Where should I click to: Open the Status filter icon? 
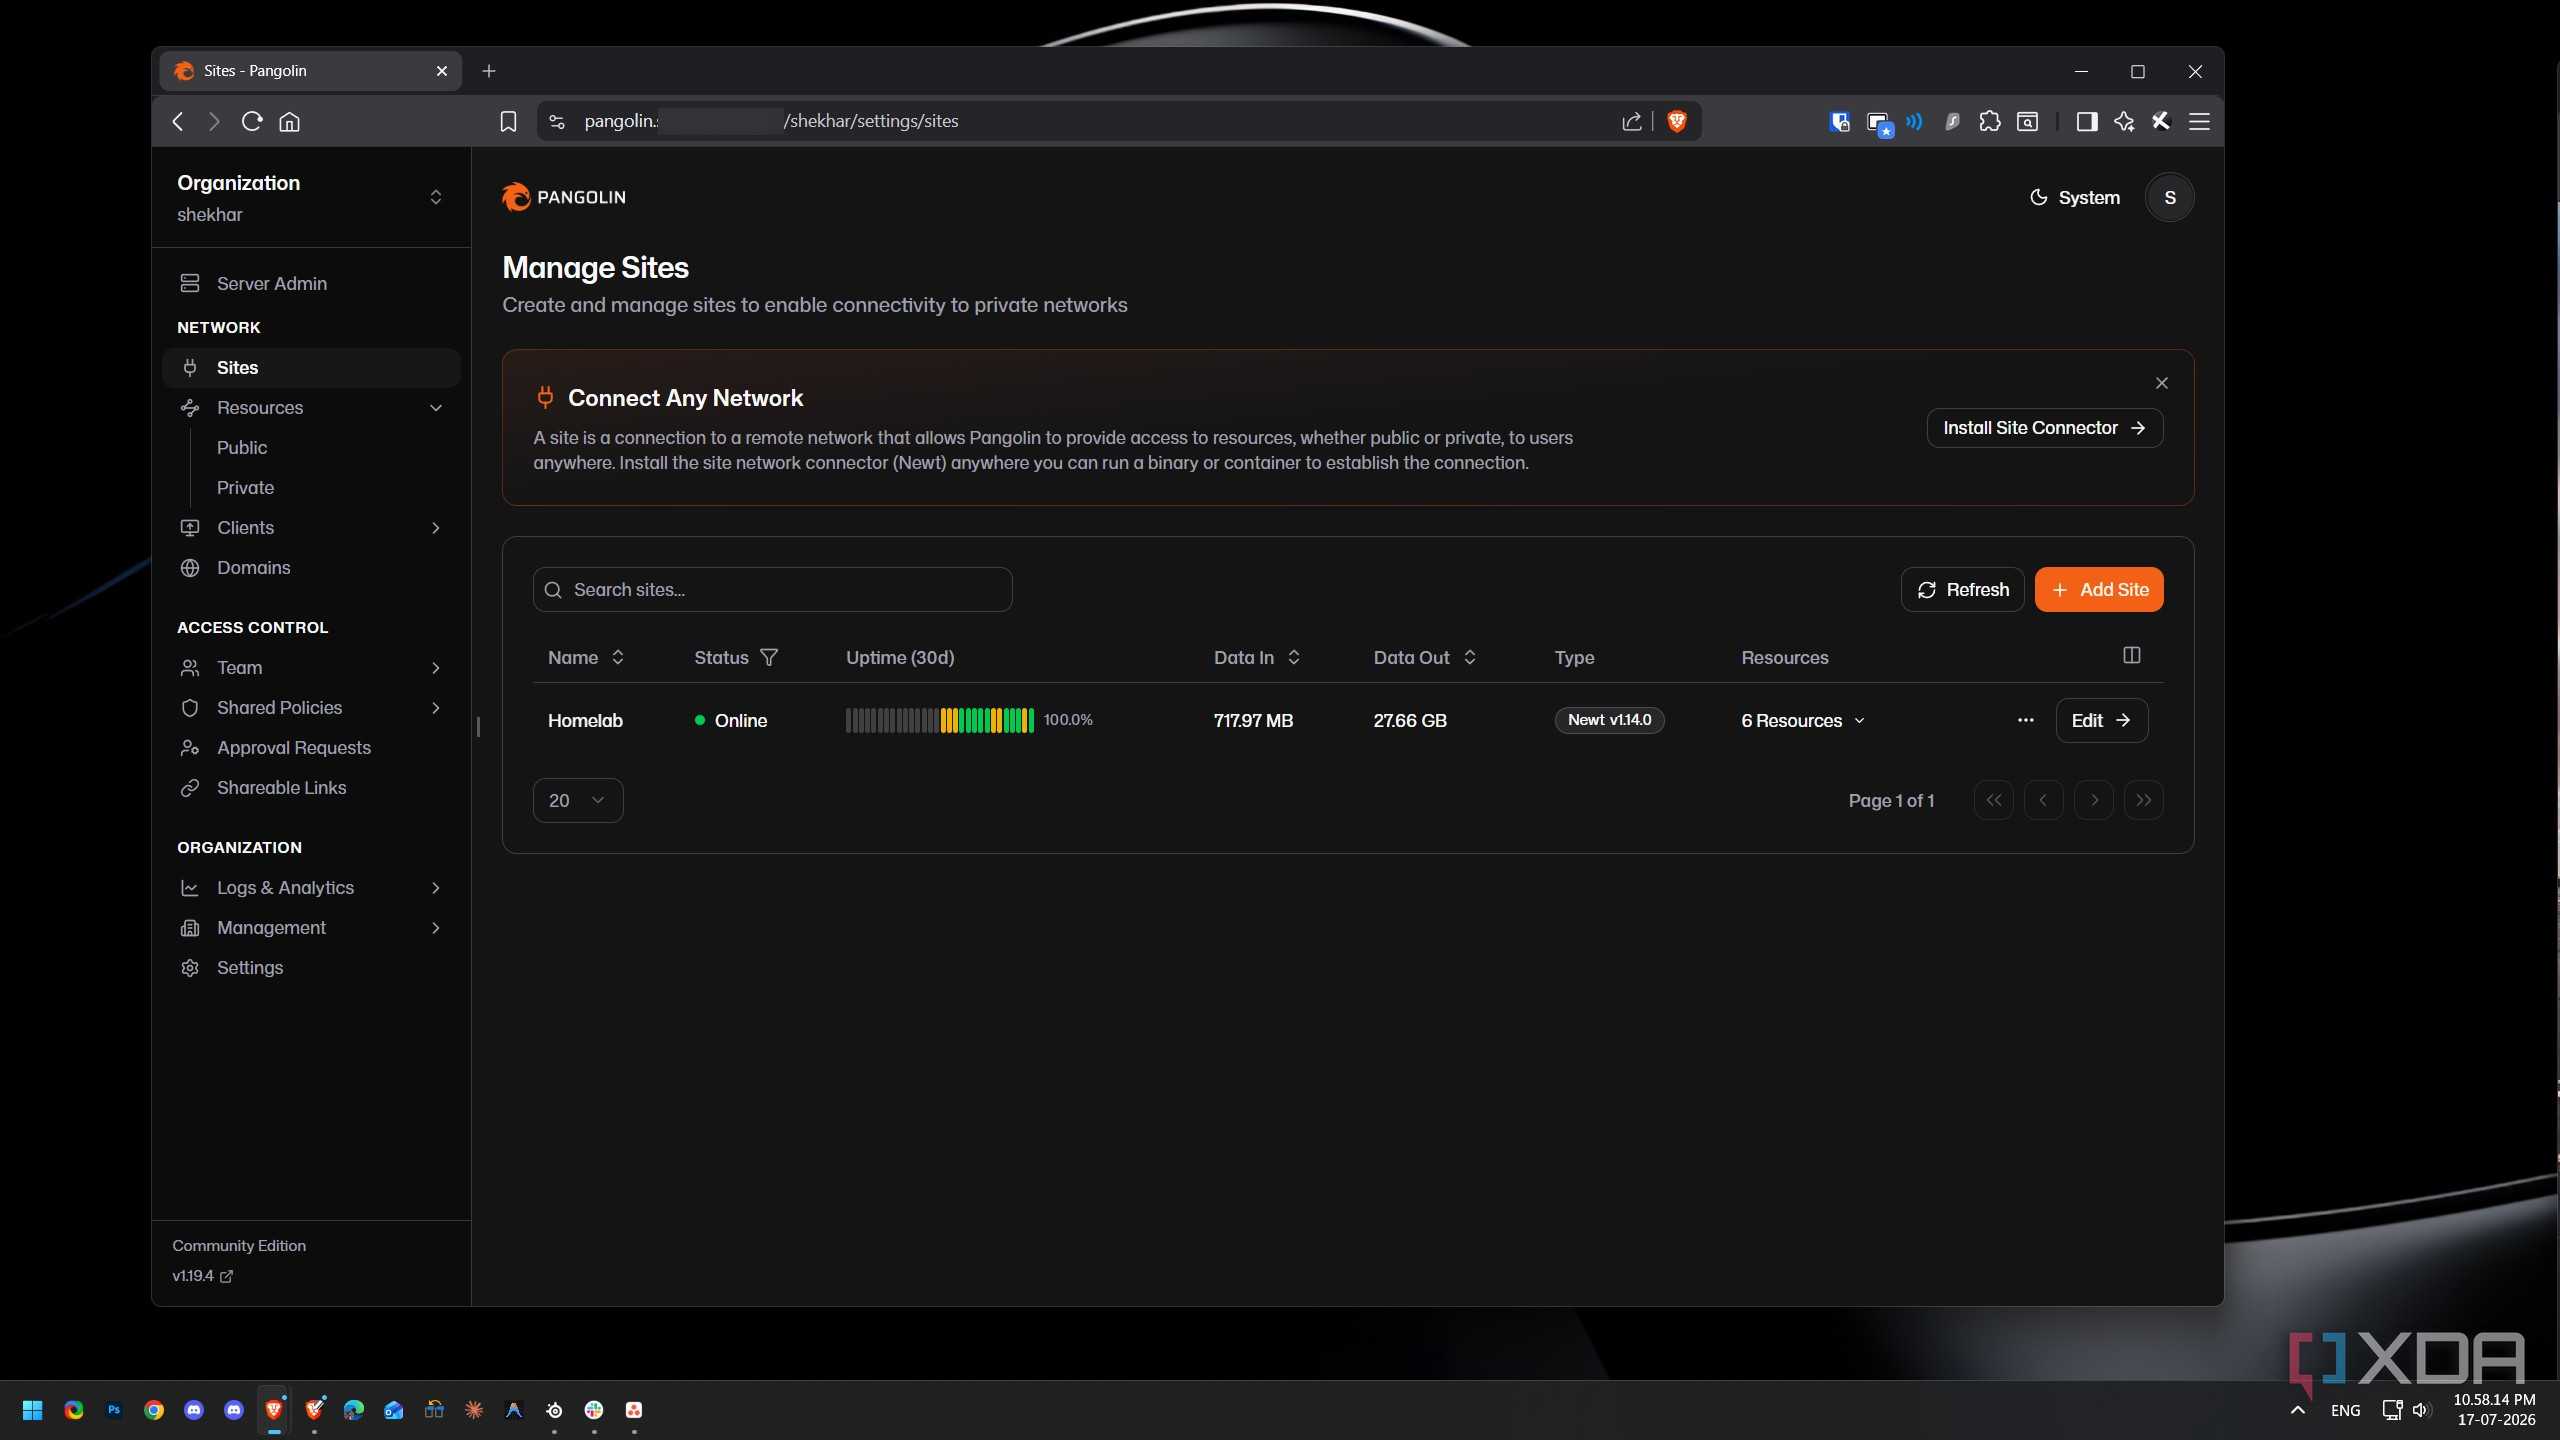(769, 657)
